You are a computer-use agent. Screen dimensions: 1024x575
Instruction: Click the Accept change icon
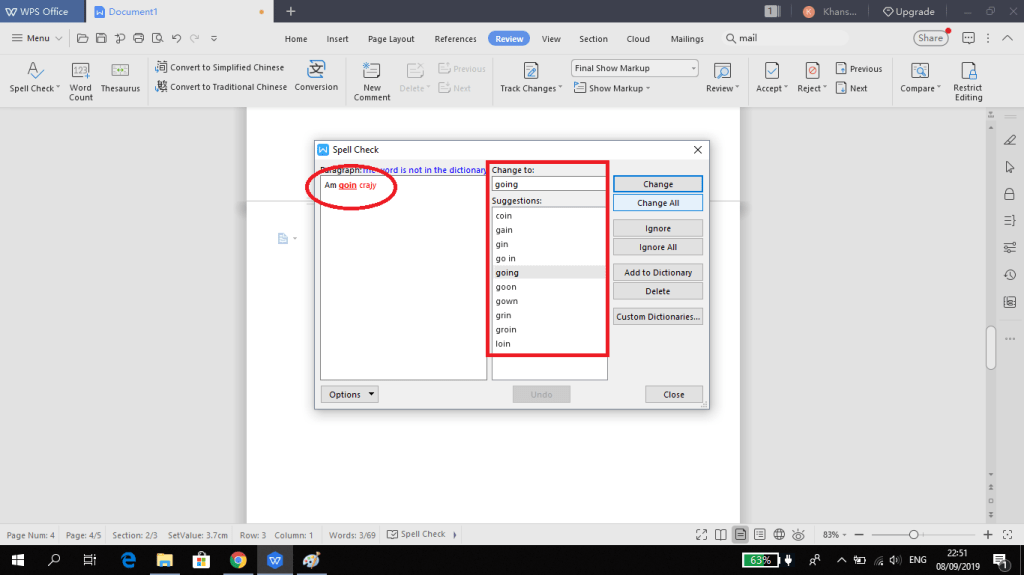(771, 71)
